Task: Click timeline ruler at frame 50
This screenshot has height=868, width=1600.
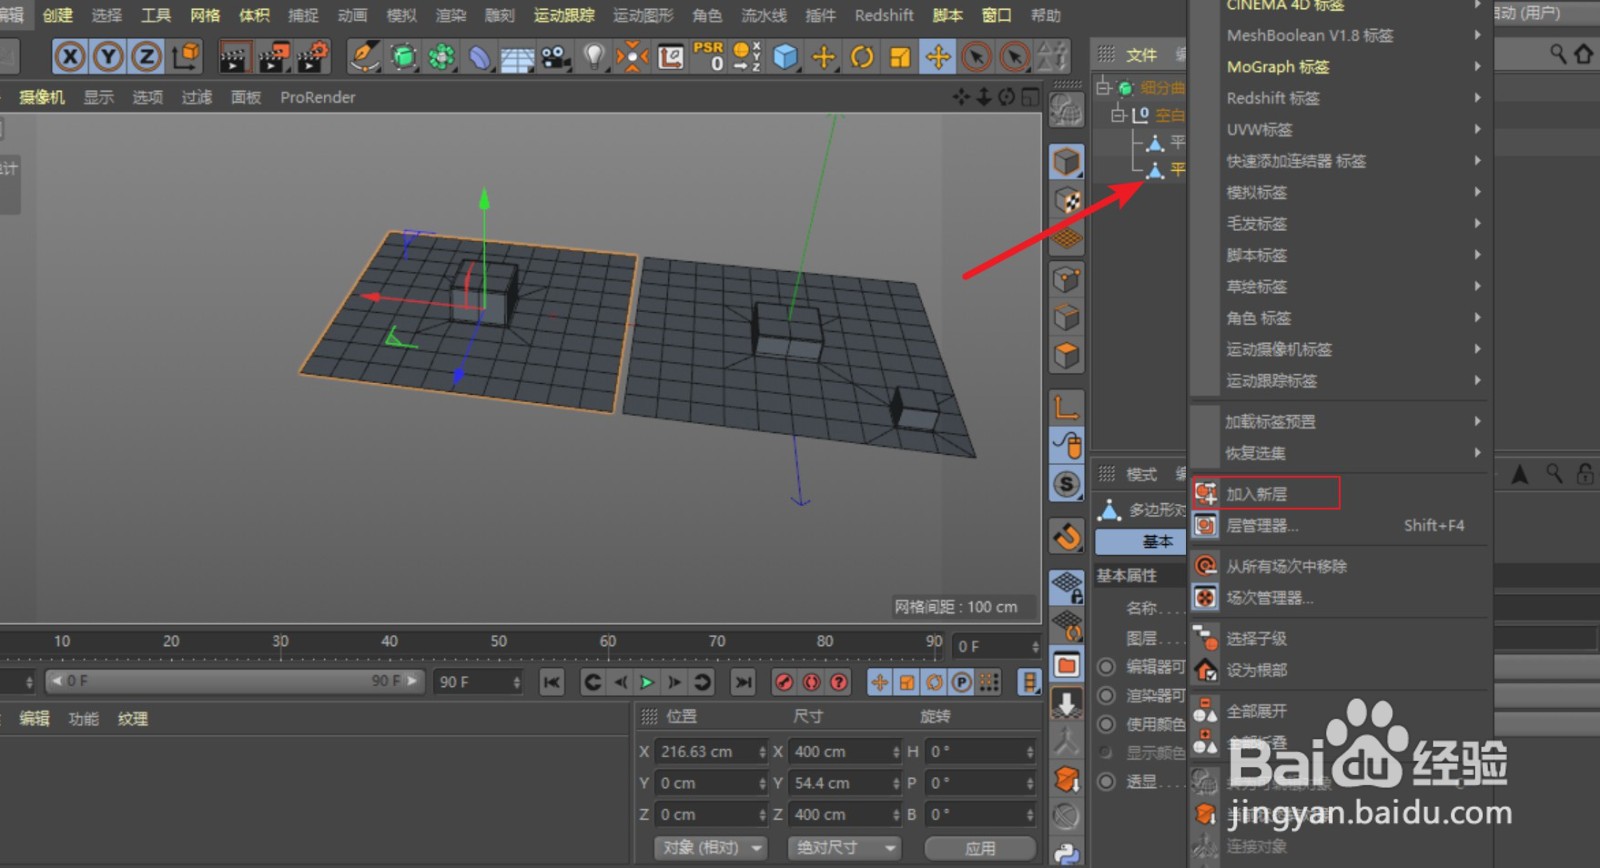Action: (x=498, y=643)
